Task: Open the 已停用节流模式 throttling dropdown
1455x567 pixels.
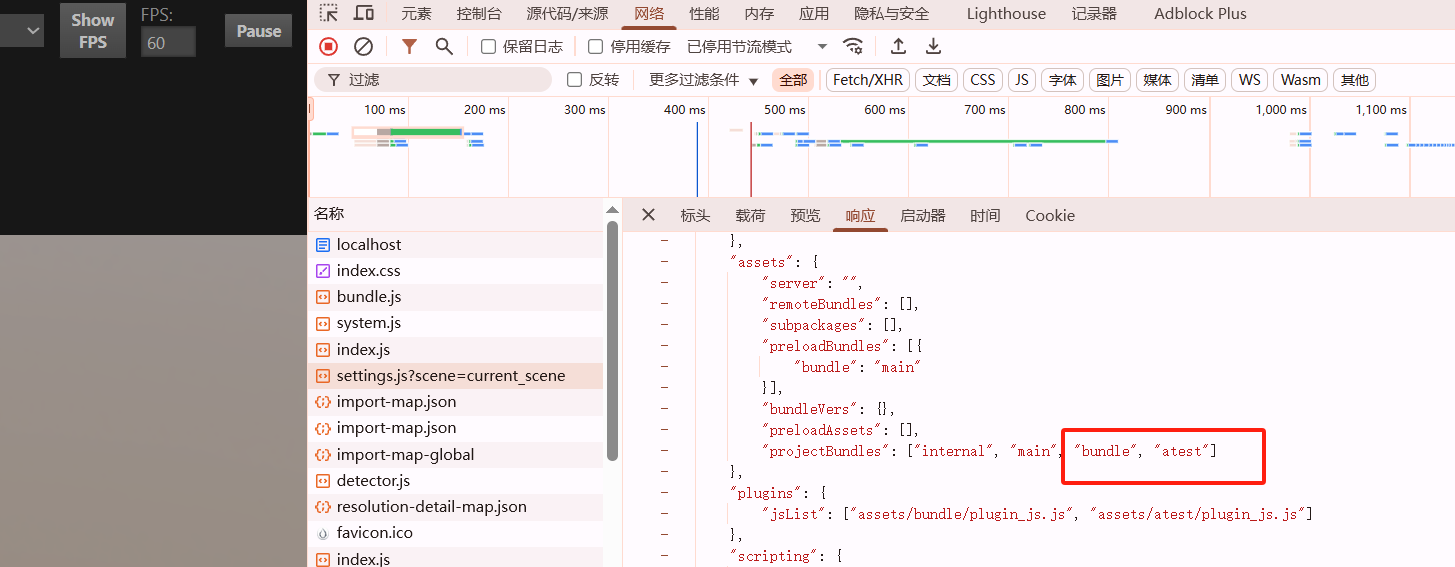Action: point(757,46)
